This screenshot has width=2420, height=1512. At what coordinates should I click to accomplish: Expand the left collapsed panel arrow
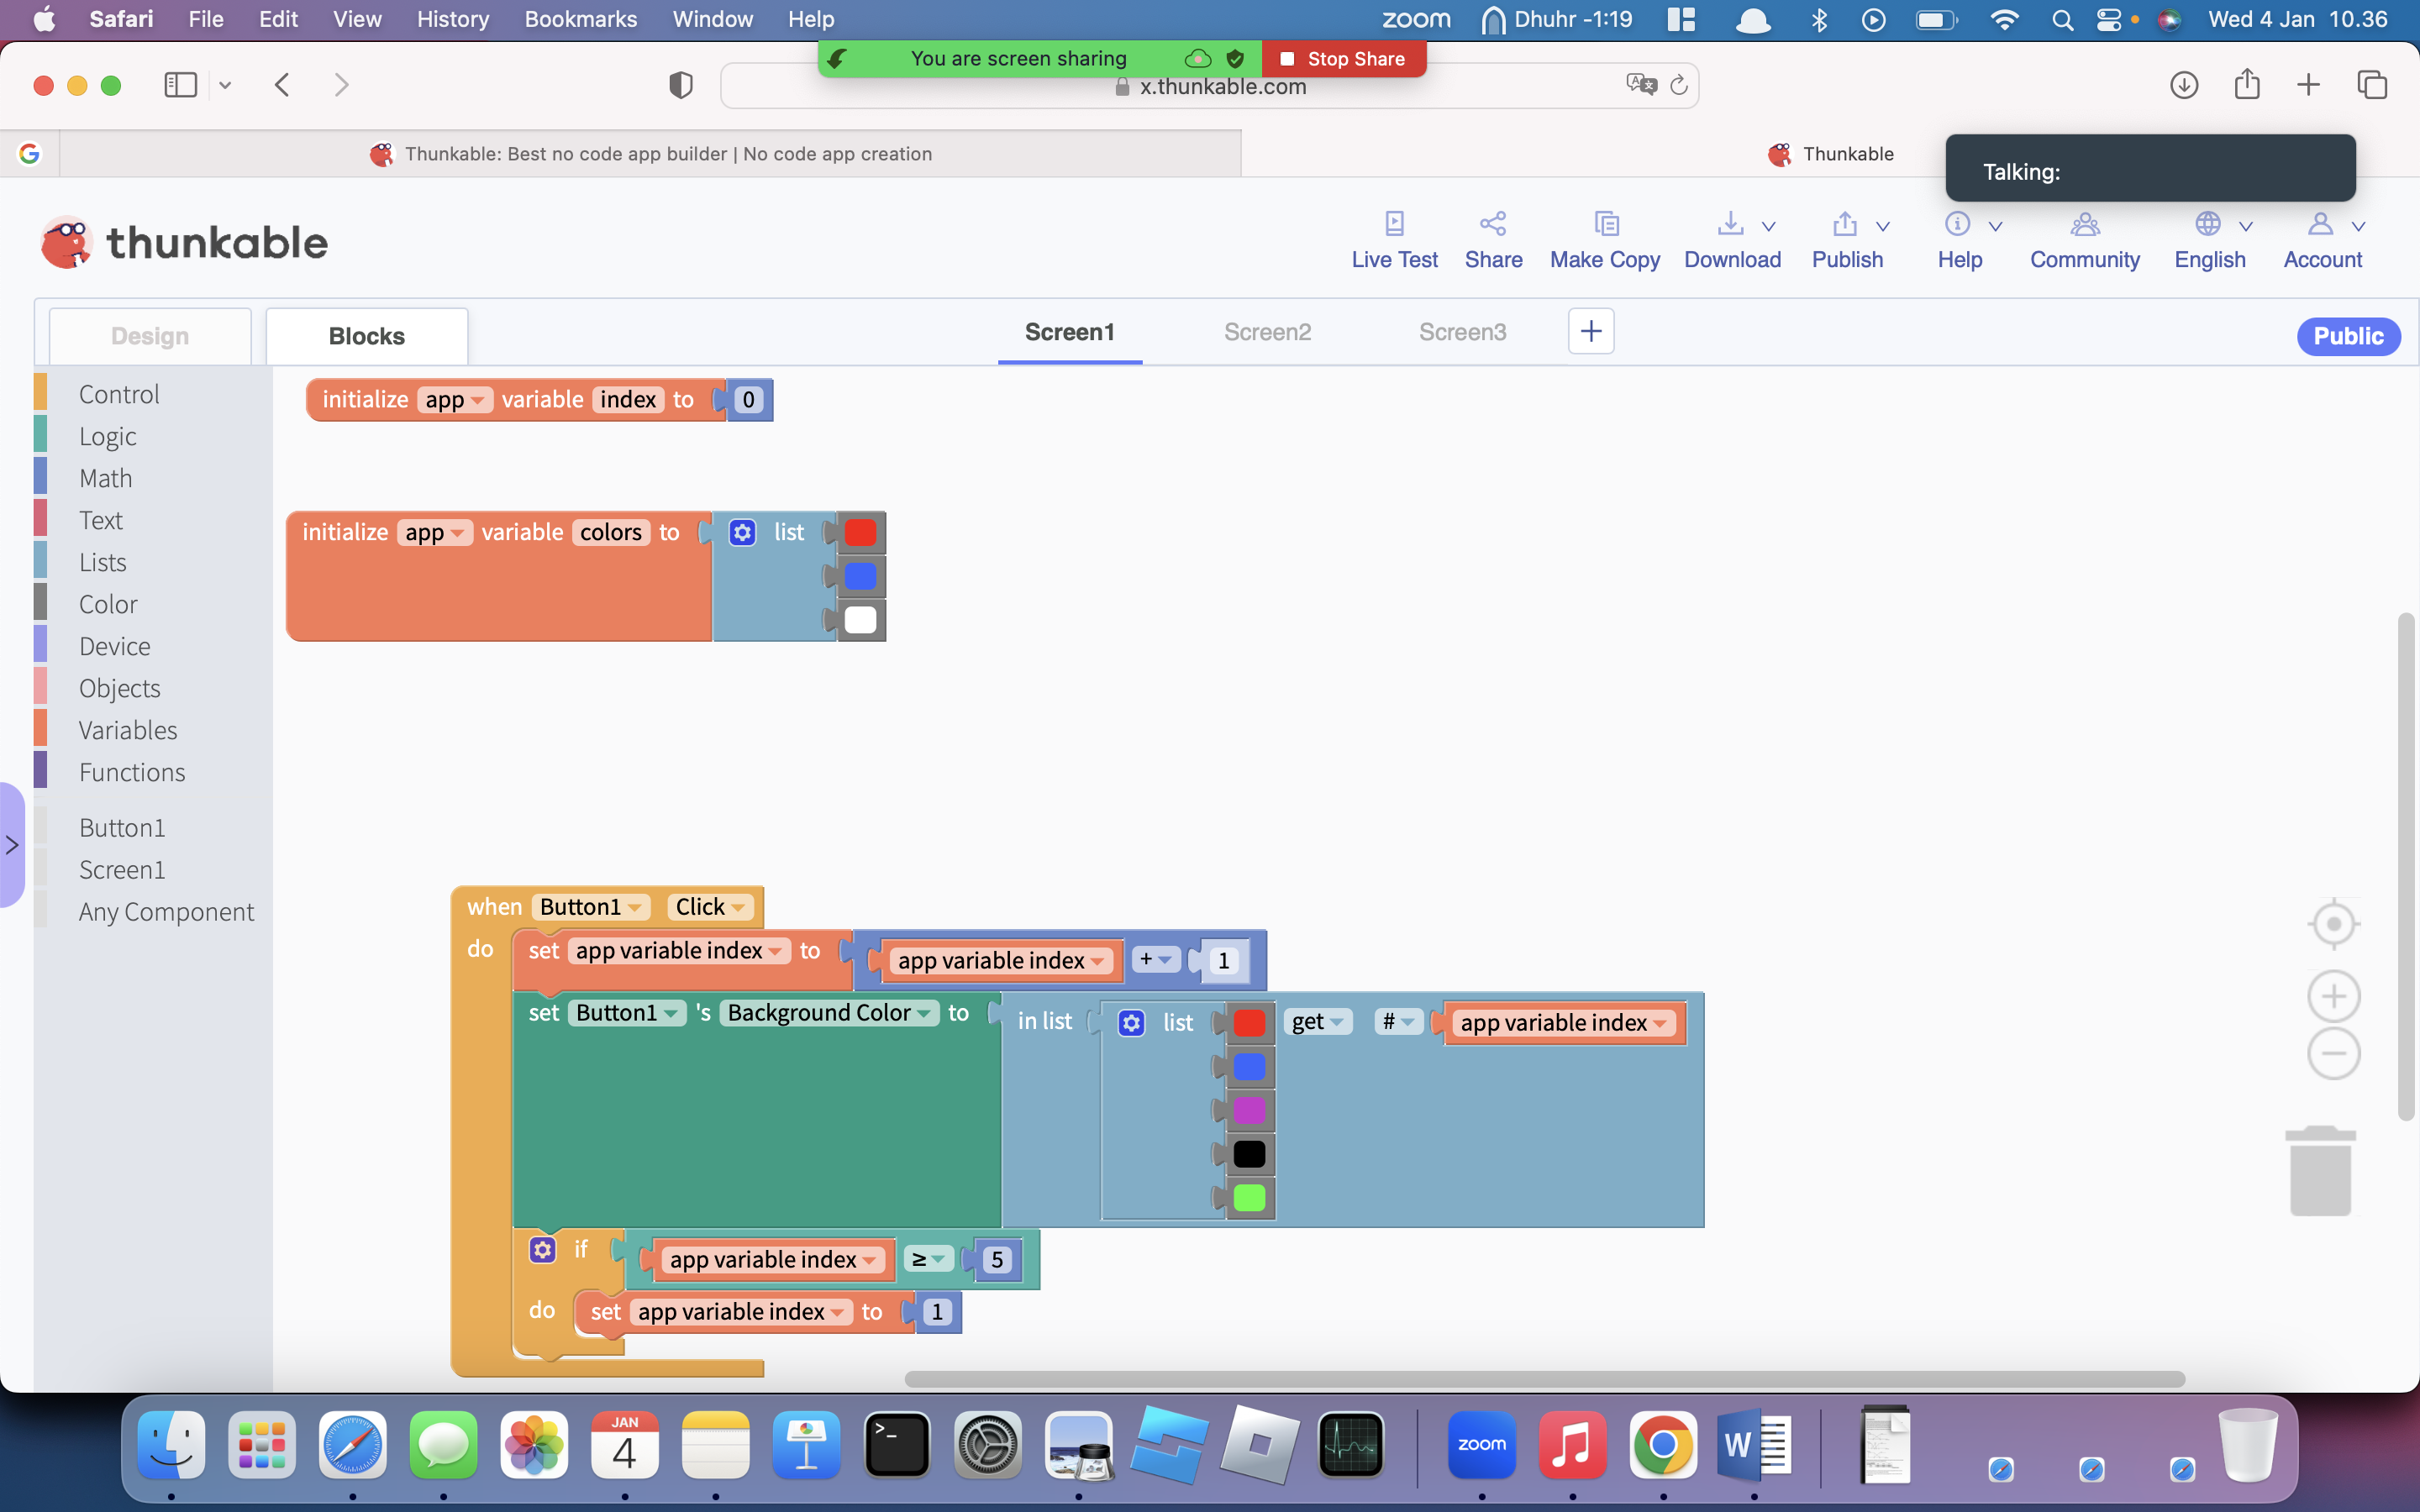[12, 845]
